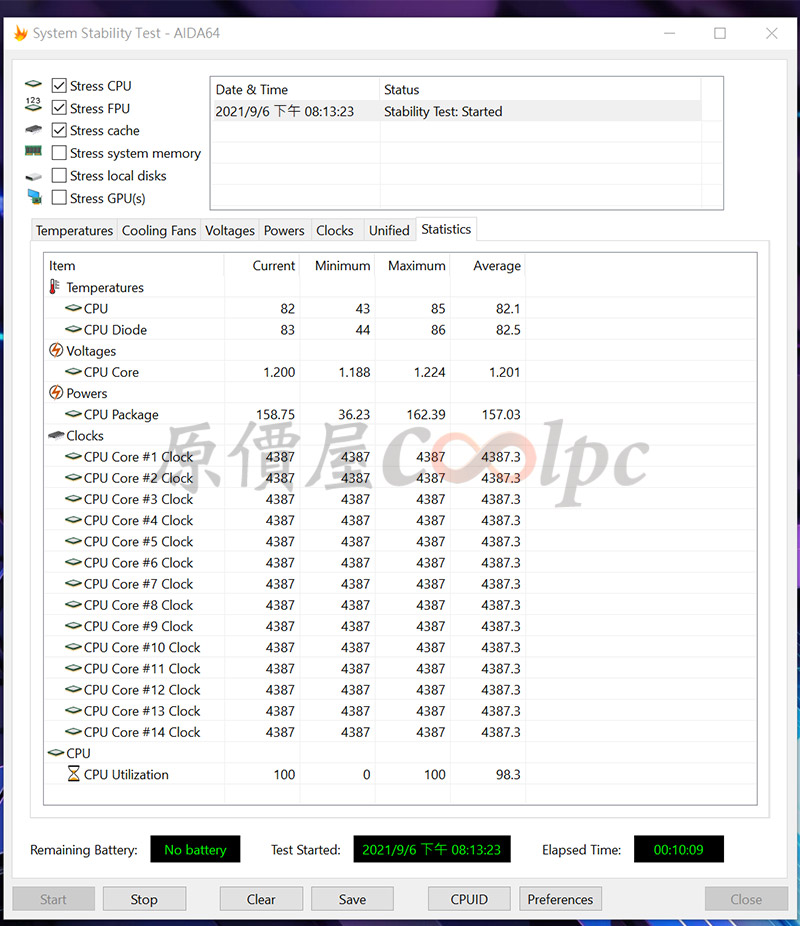Click the green icon beside CPU Core #12 Clock
800x926 pixels.
(x=73, y=689)
